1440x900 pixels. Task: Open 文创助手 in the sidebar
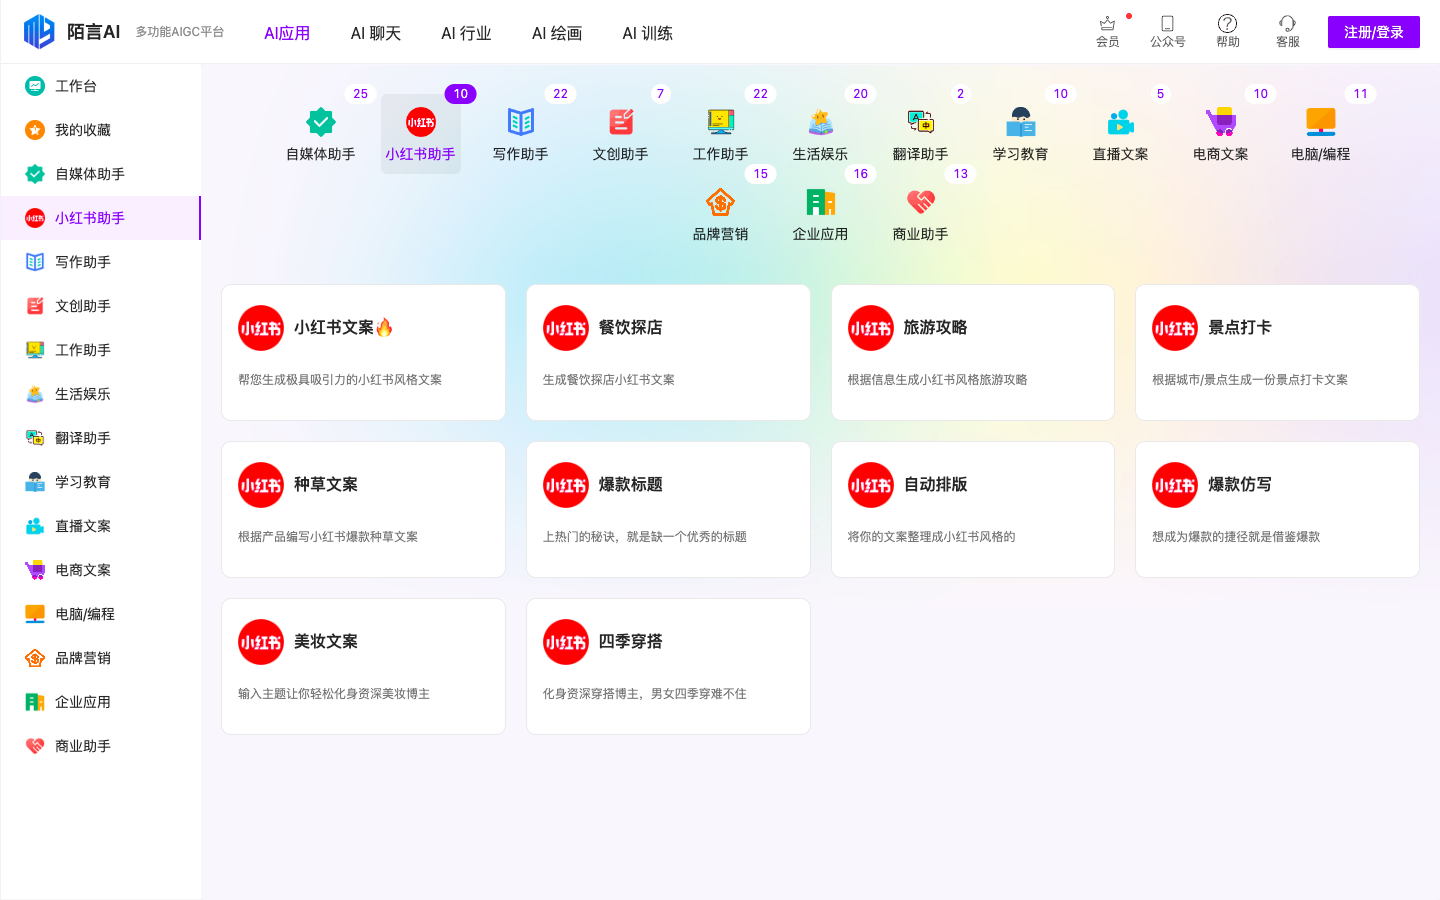click(x=100, y=306)
